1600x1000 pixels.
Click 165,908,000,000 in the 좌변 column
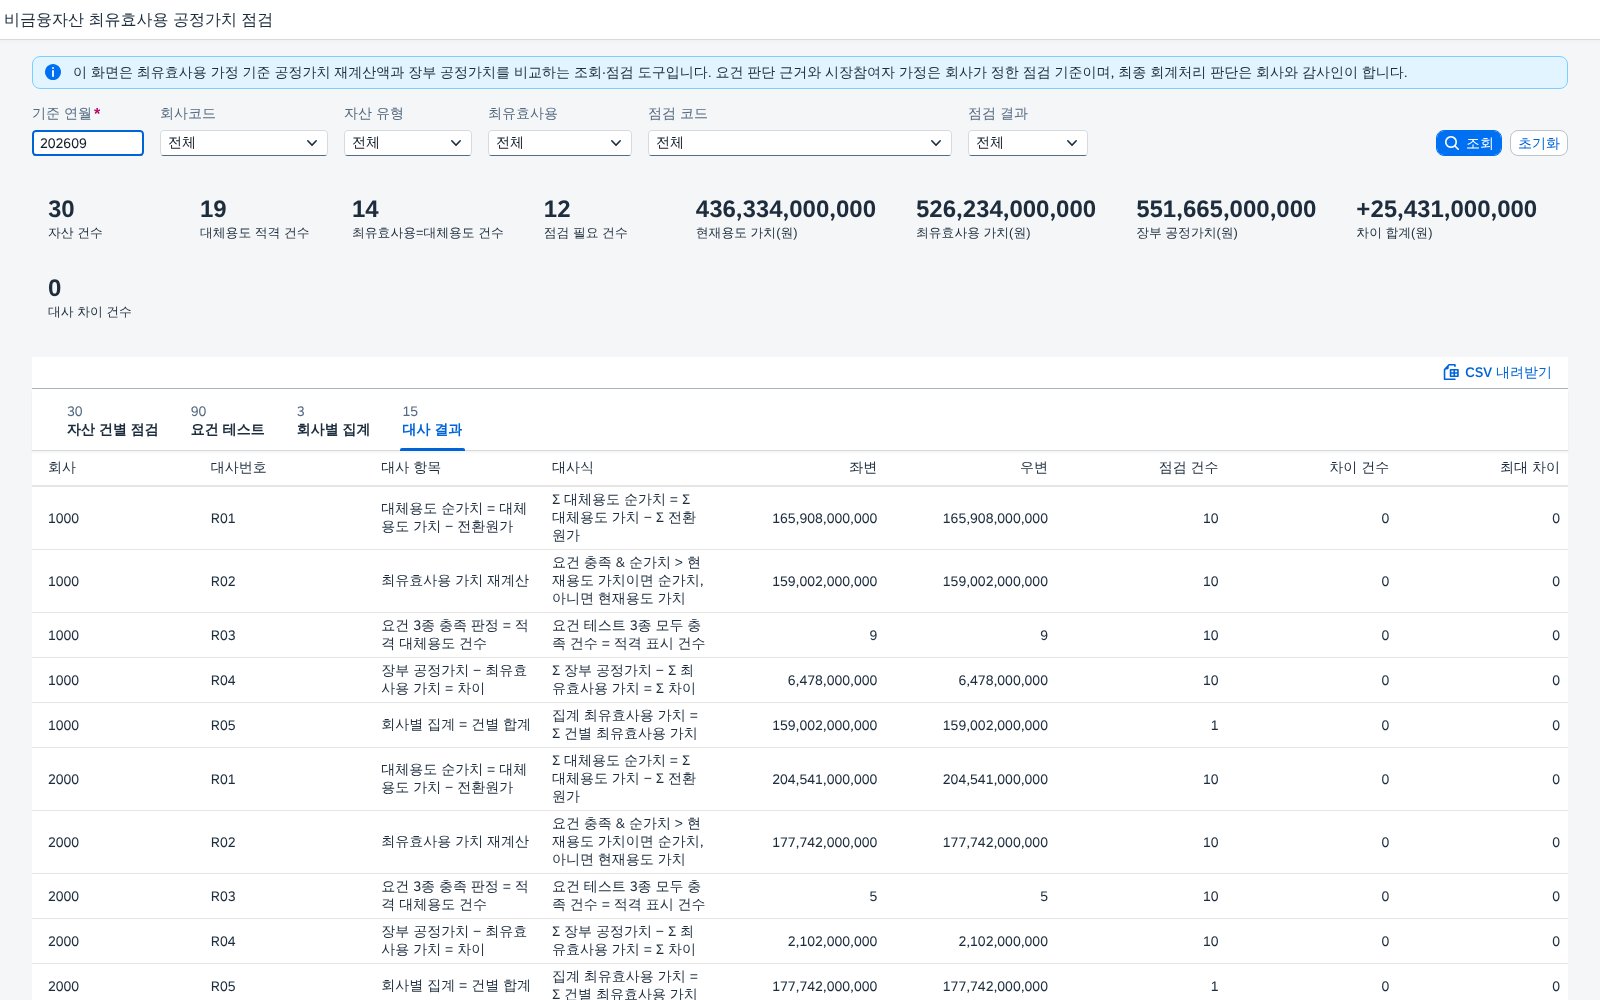pos(824,518)
